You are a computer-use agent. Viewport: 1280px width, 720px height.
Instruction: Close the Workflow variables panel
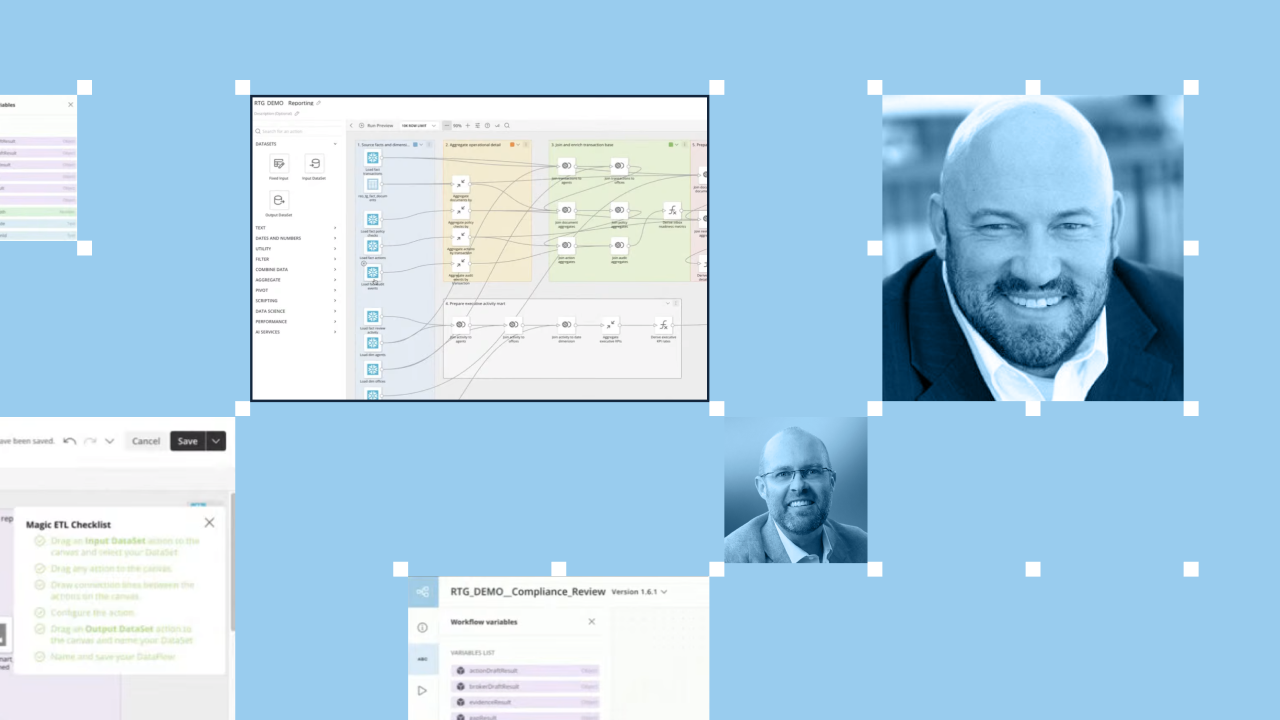coord(591,621)
